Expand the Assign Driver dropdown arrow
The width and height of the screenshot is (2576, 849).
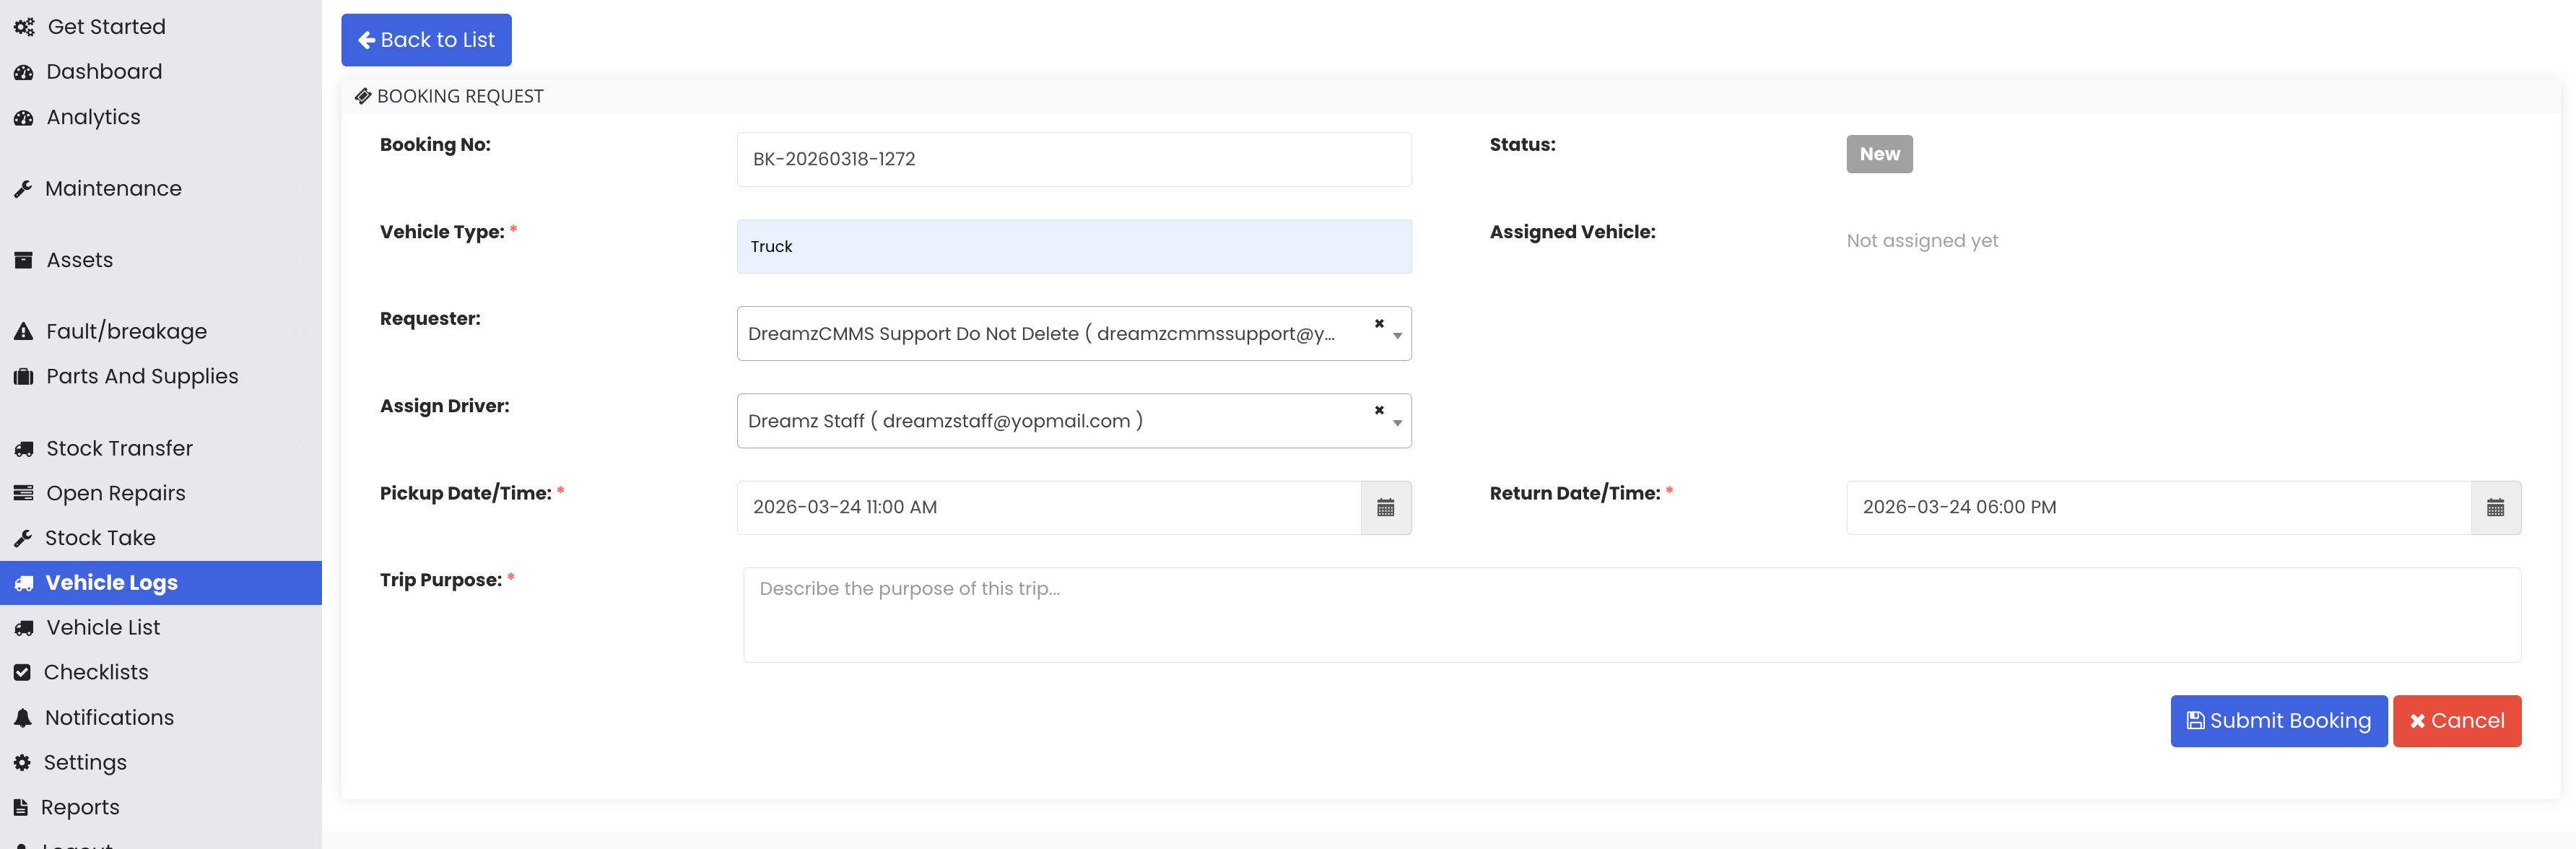1397,423
